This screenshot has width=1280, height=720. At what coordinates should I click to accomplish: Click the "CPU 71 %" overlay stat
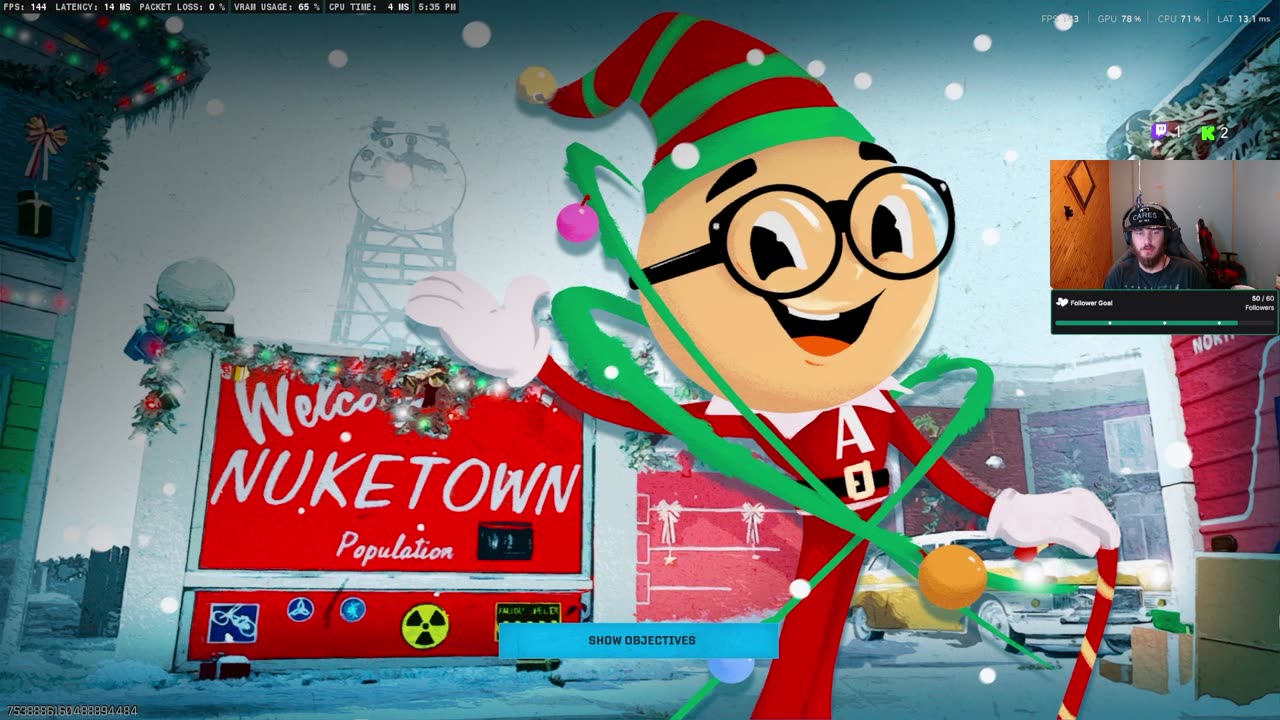[1179, 19]
